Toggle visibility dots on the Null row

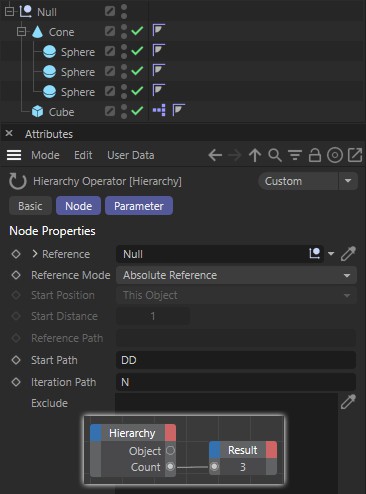pos(124,11)
